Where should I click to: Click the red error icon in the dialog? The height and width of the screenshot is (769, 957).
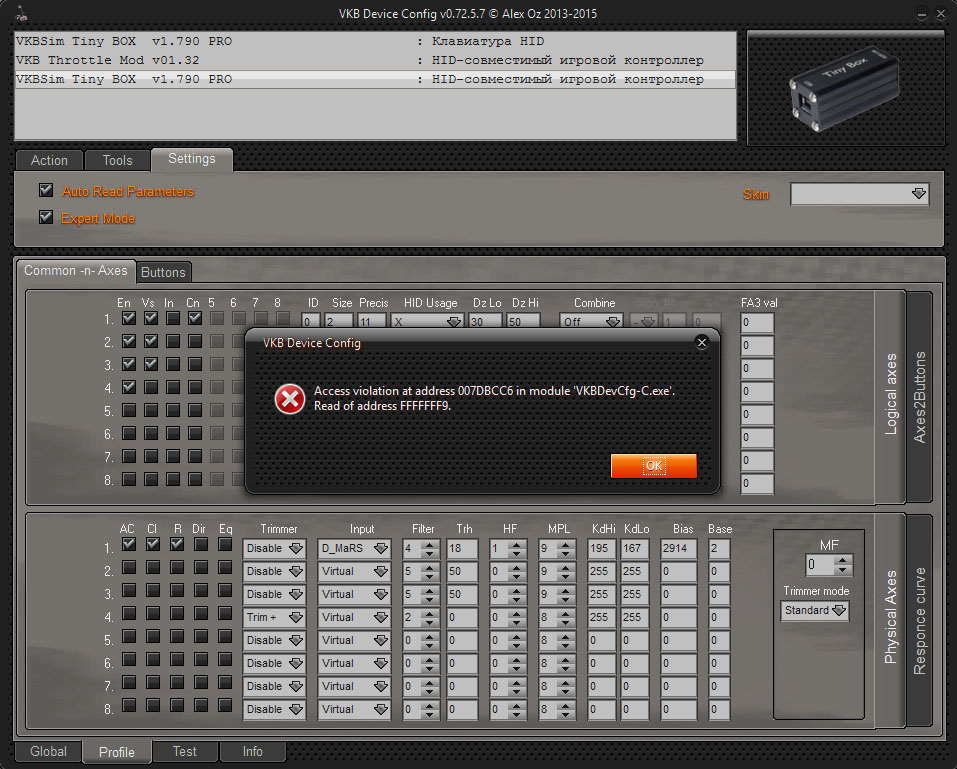pyautogui.click(x=289, y=399)
